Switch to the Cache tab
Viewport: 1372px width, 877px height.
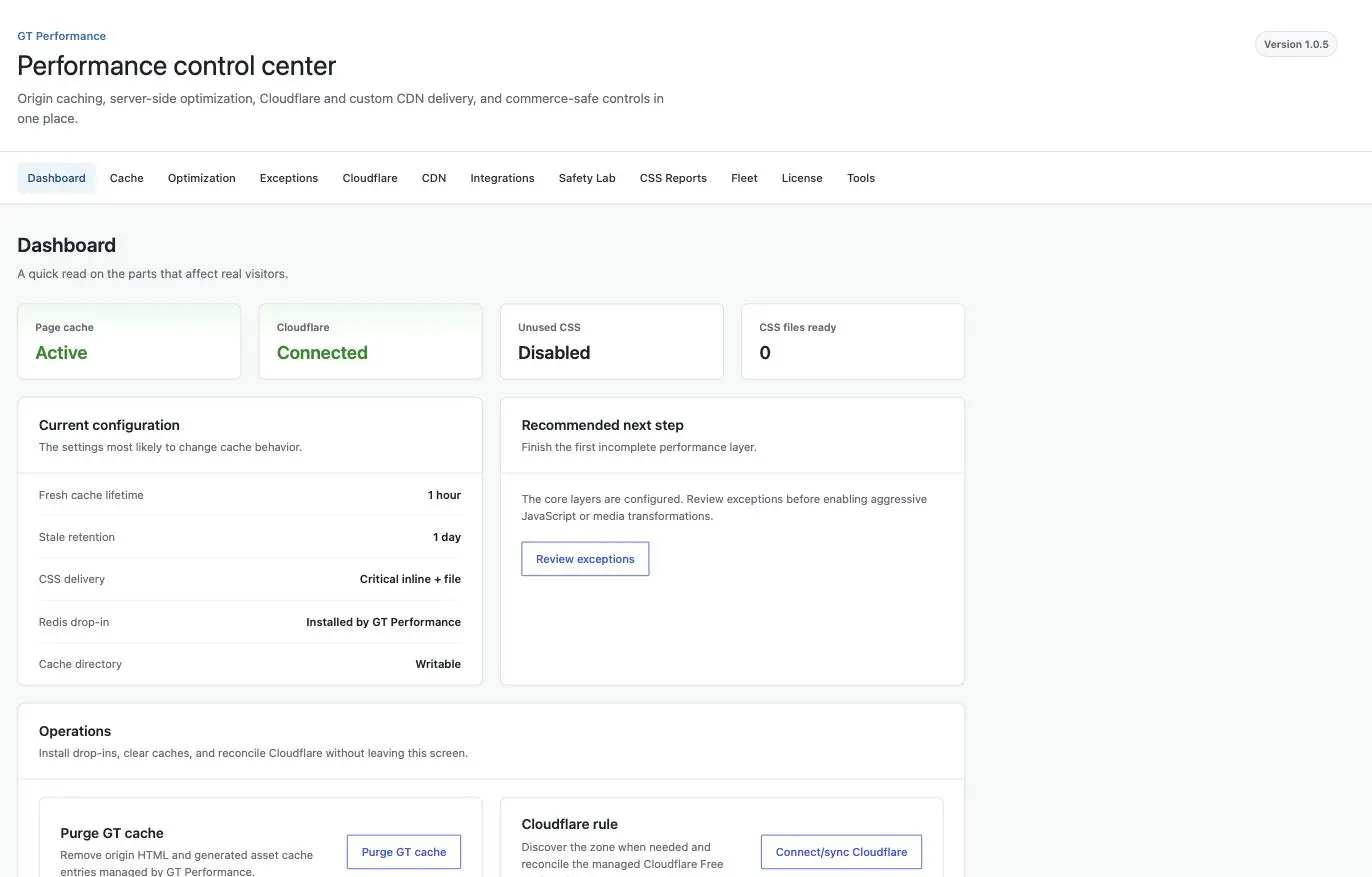(x=126, y=178)
